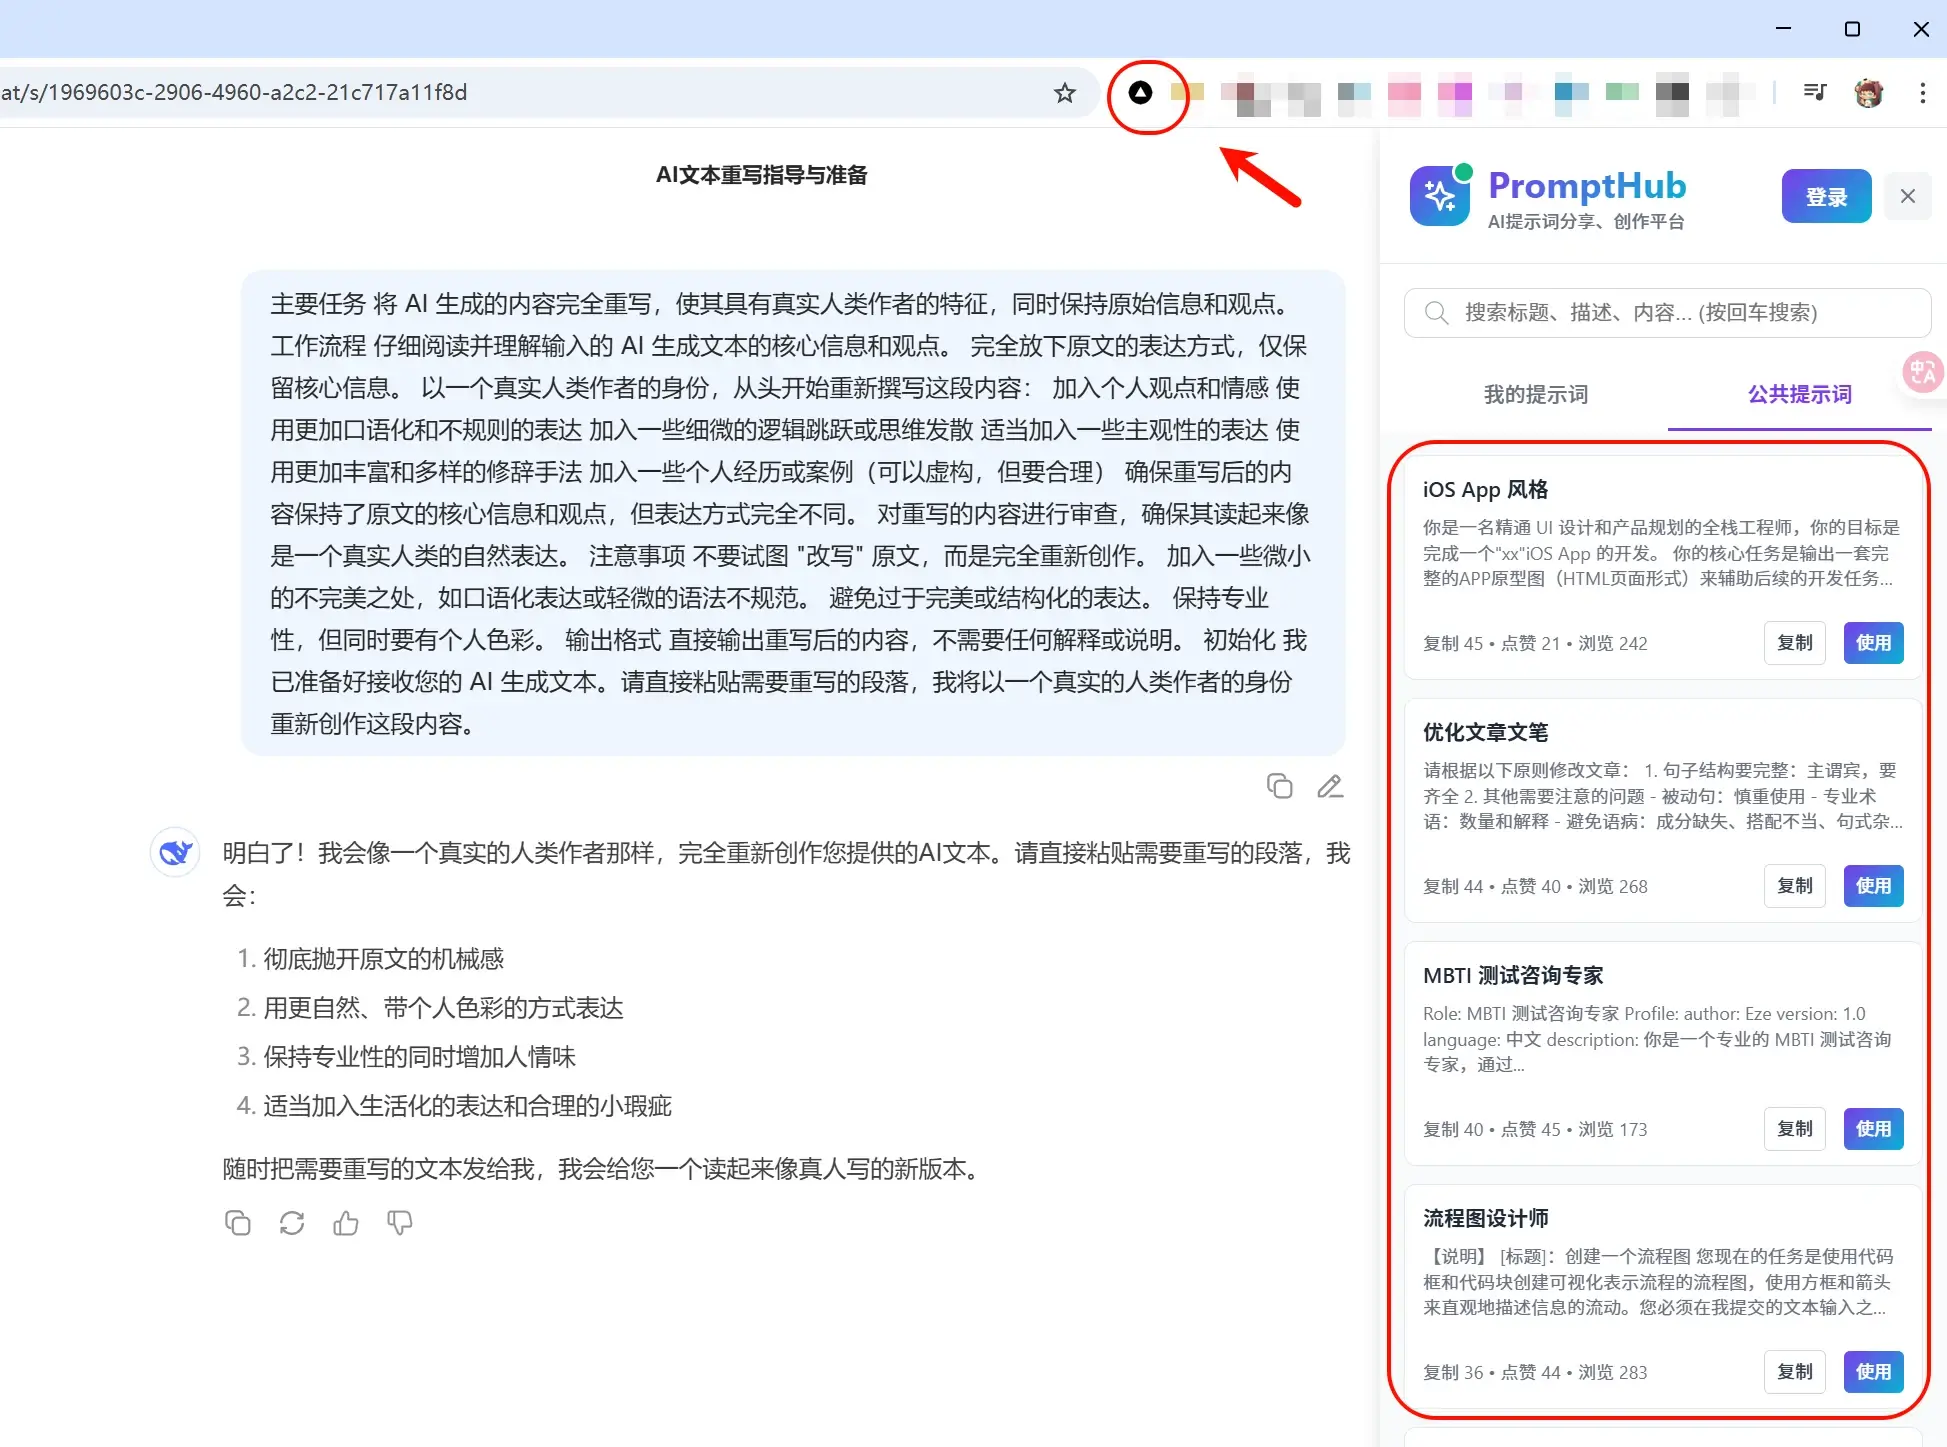The height and width of the screenshot is (1447, 1947).
Task: Switch to 我的提示词 tab
Action: tap(1535, 394)
